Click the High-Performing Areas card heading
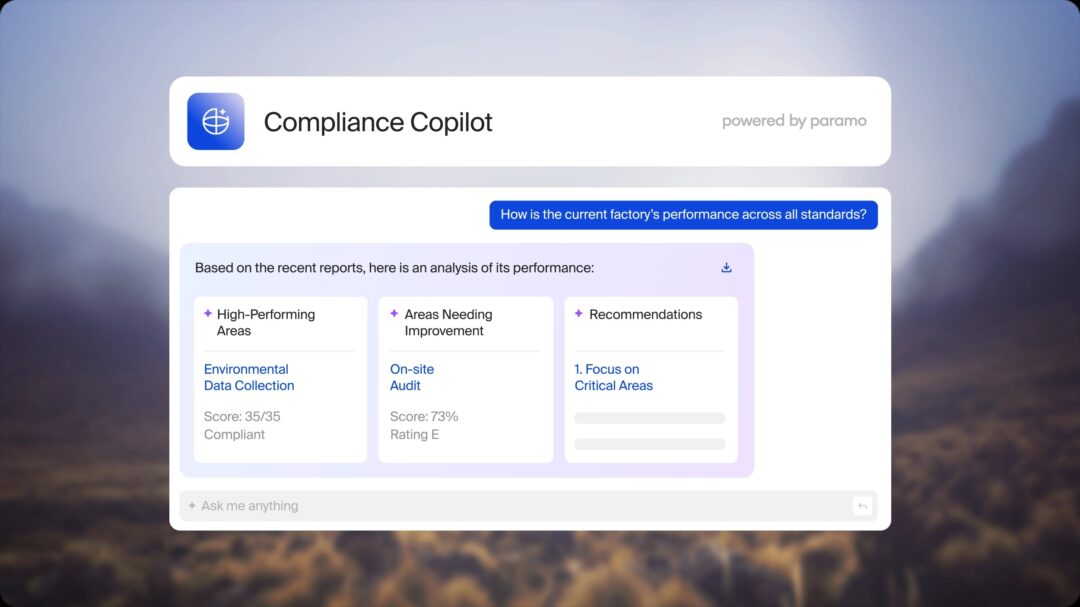The height and width of the screenshot is (607, 1080). tap(266, 322)
